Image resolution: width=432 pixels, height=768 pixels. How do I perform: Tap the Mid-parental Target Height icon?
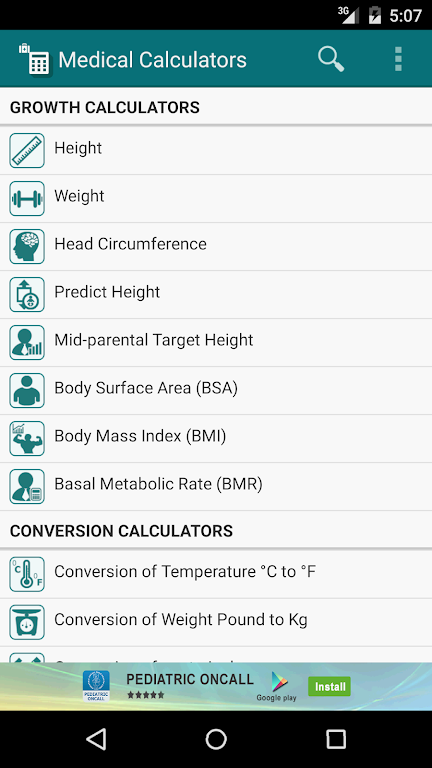coord(27,342)
